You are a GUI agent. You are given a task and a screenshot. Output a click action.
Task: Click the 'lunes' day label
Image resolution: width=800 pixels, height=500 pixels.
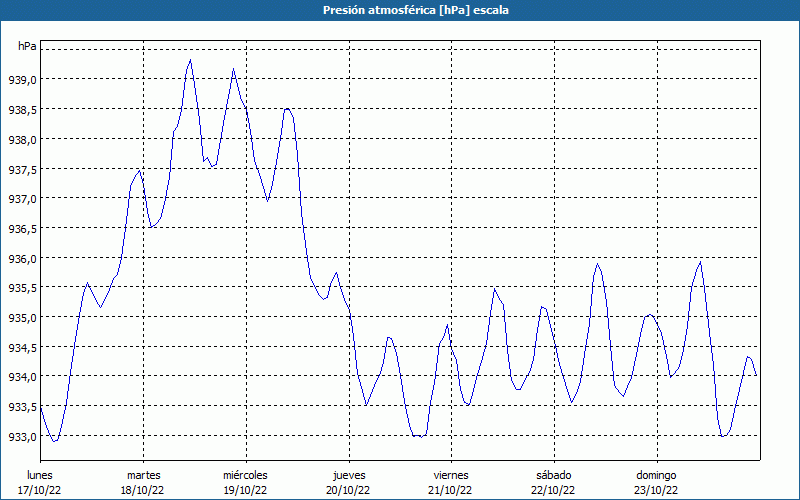pos(40,475)
